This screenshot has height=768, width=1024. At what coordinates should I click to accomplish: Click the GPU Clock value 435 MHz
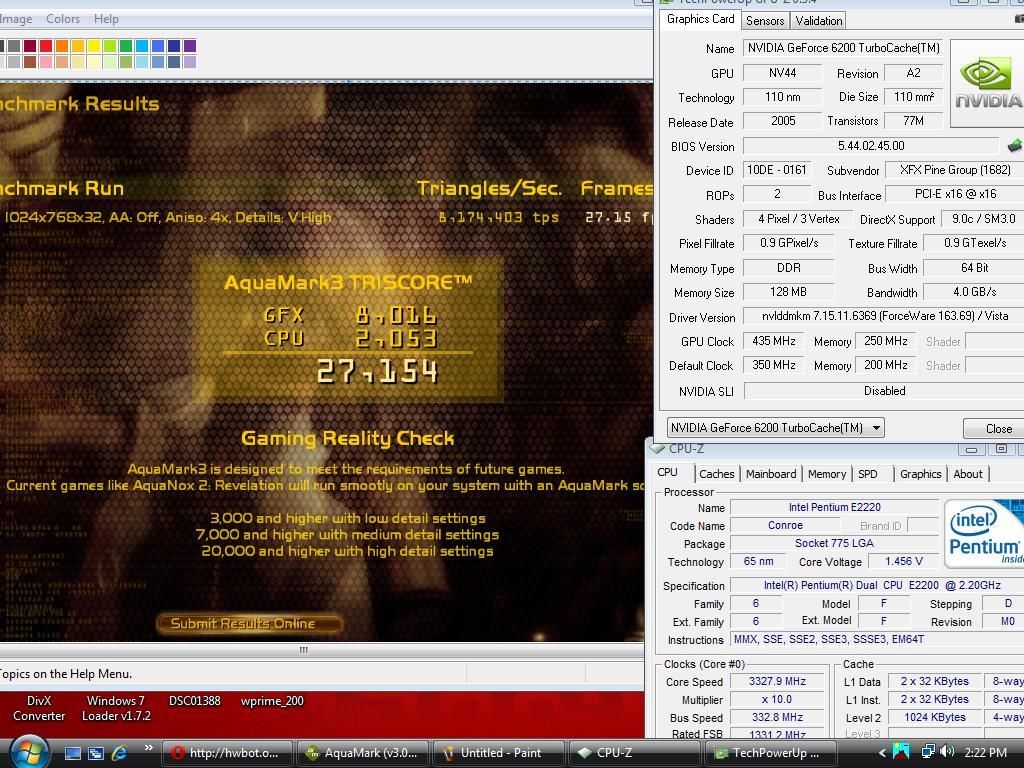click(774, 341)
